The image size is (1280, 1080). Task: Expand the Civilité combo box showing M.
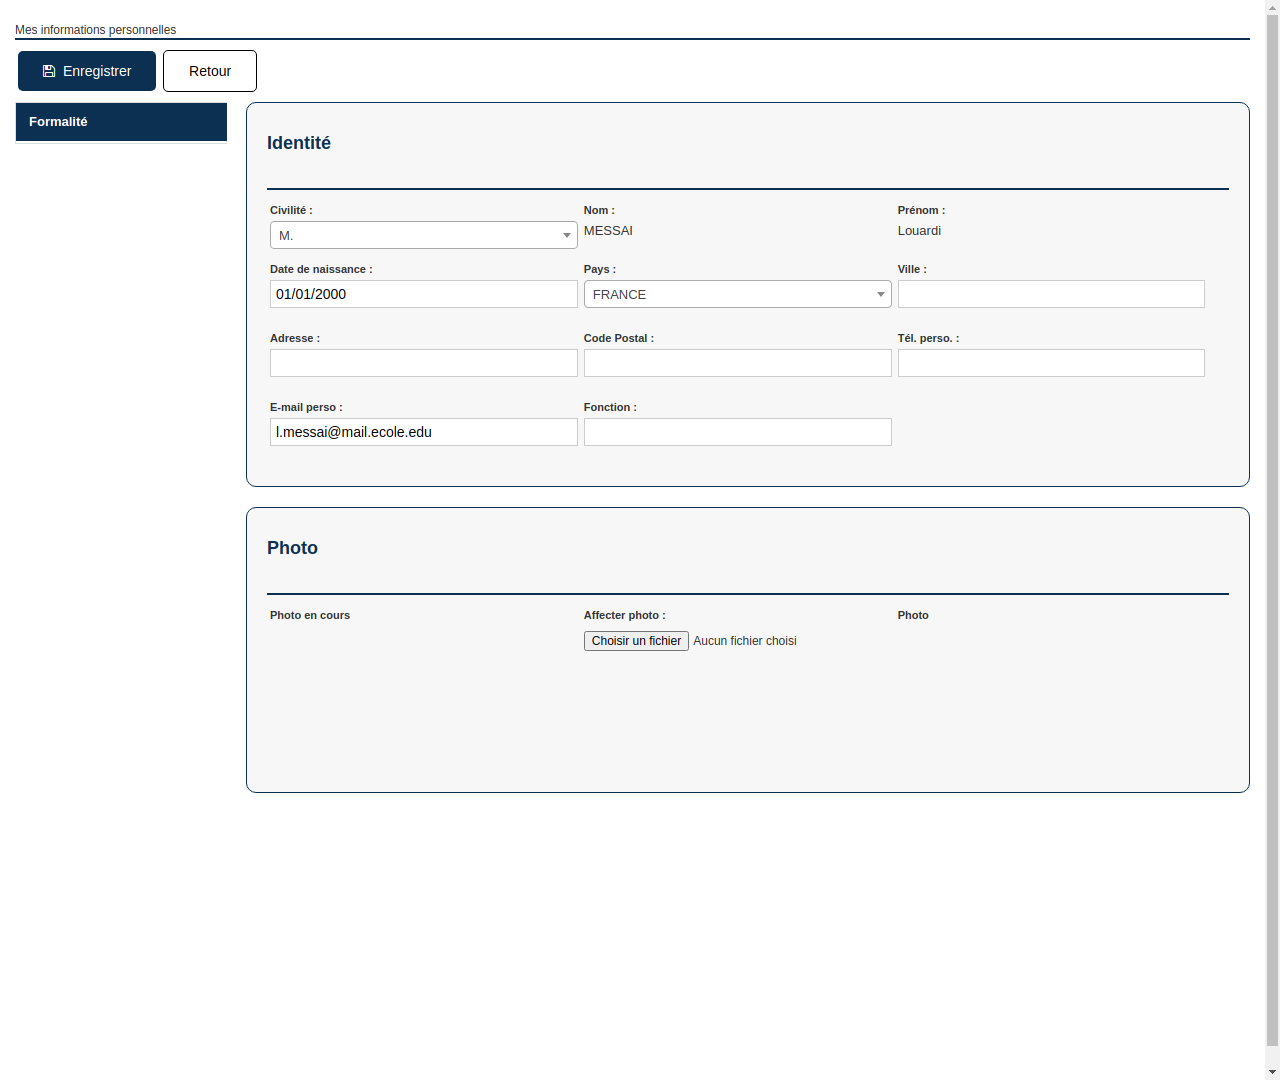pyautogui.click(x=423, y=235)
